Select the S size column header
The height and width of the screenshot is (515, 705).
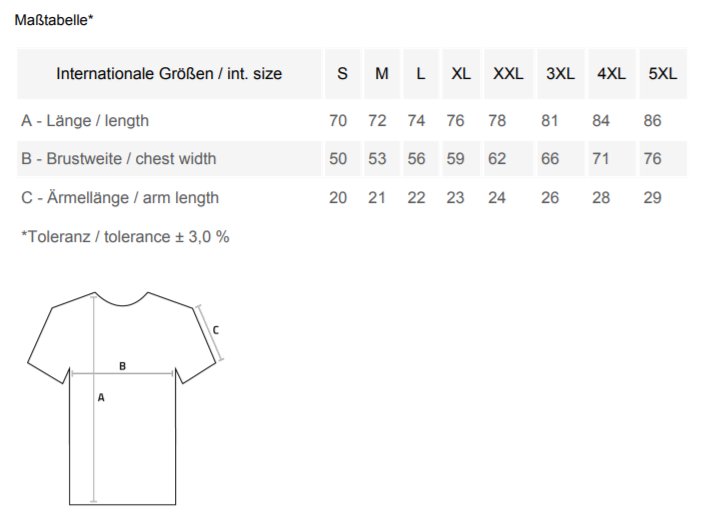pyautogui.click(x=343, y=73)
